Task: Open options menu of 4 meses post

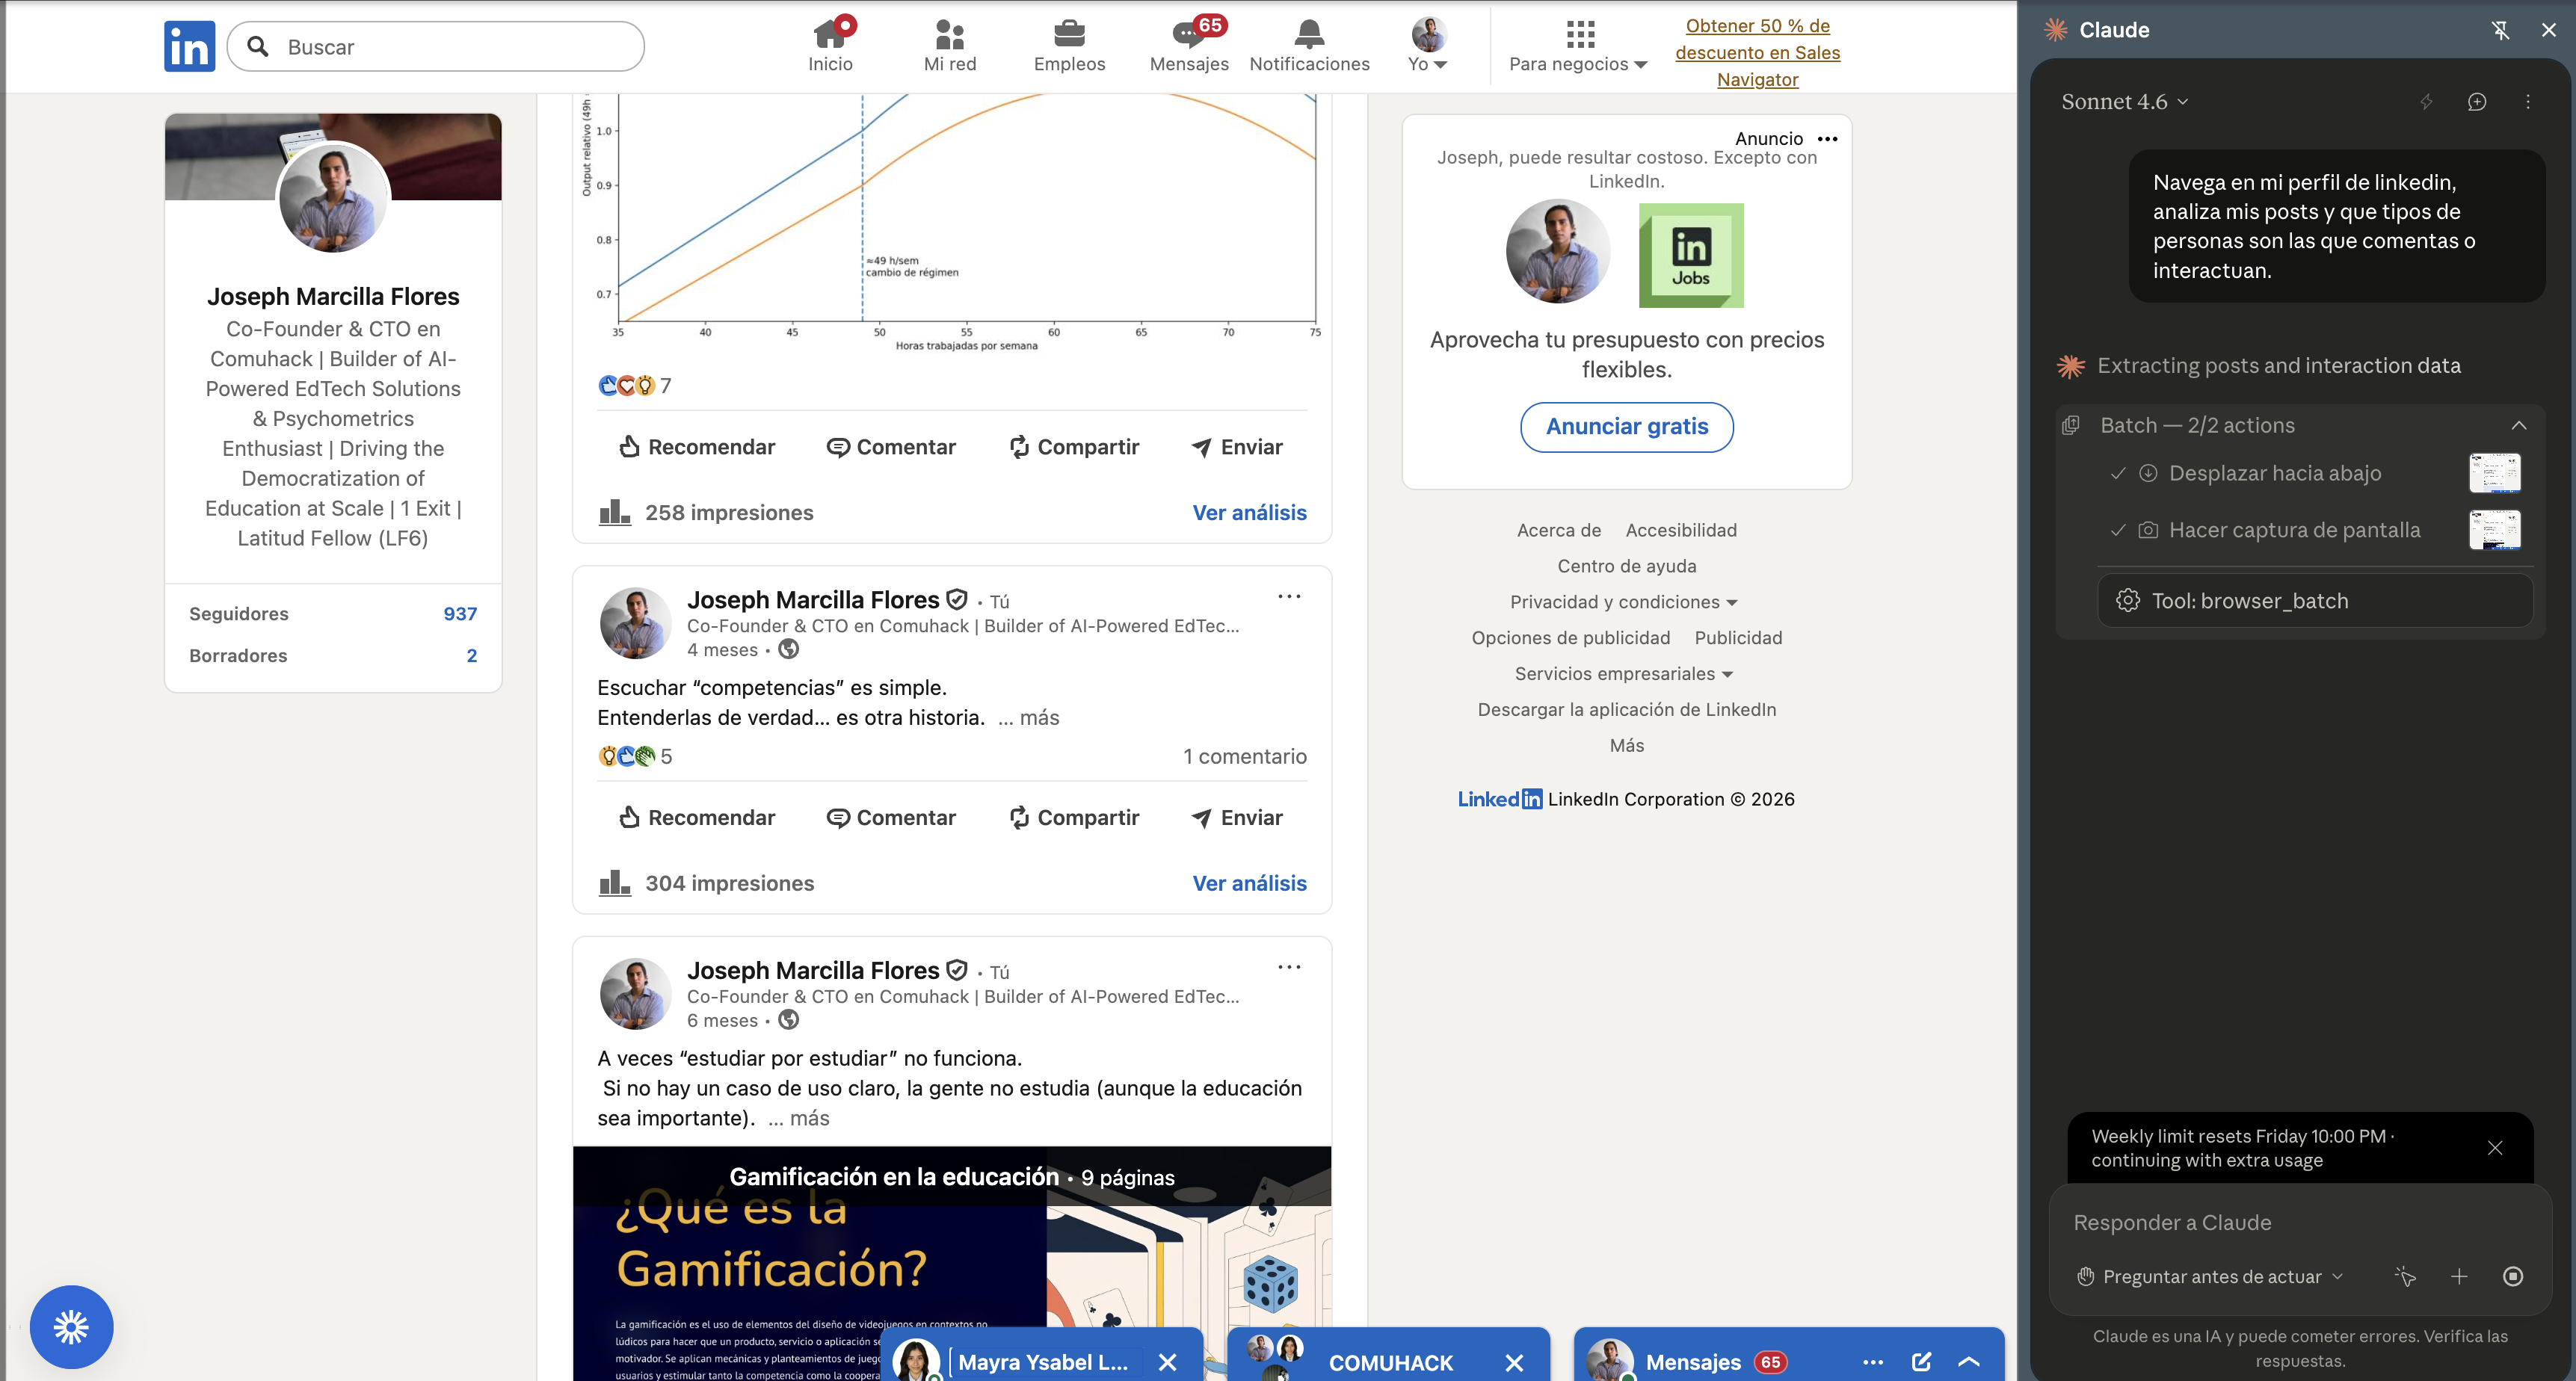Action: click(x=1289, y=597)
